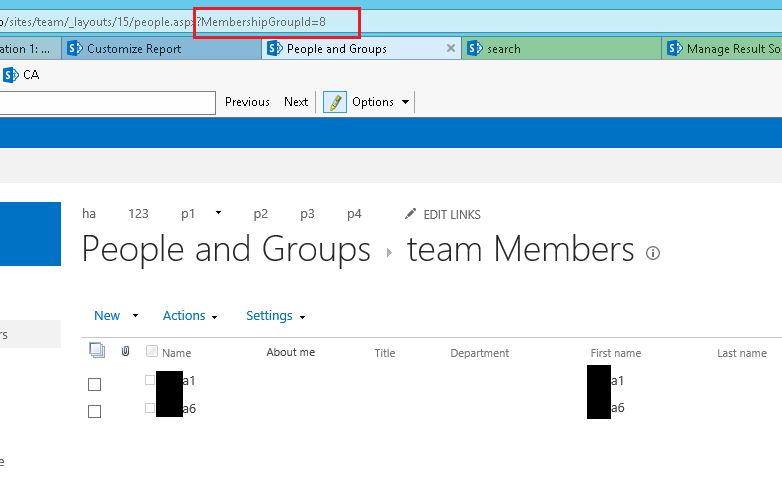Click SharePoint icon on search tab

(x=475, y=48)
